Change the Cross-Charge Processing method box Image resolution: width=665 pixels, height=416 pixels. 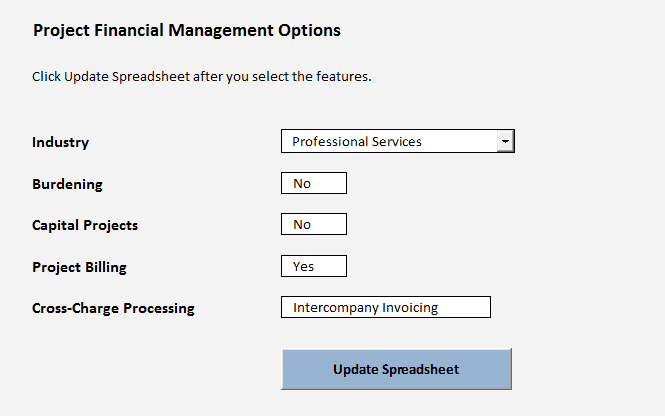386,307
